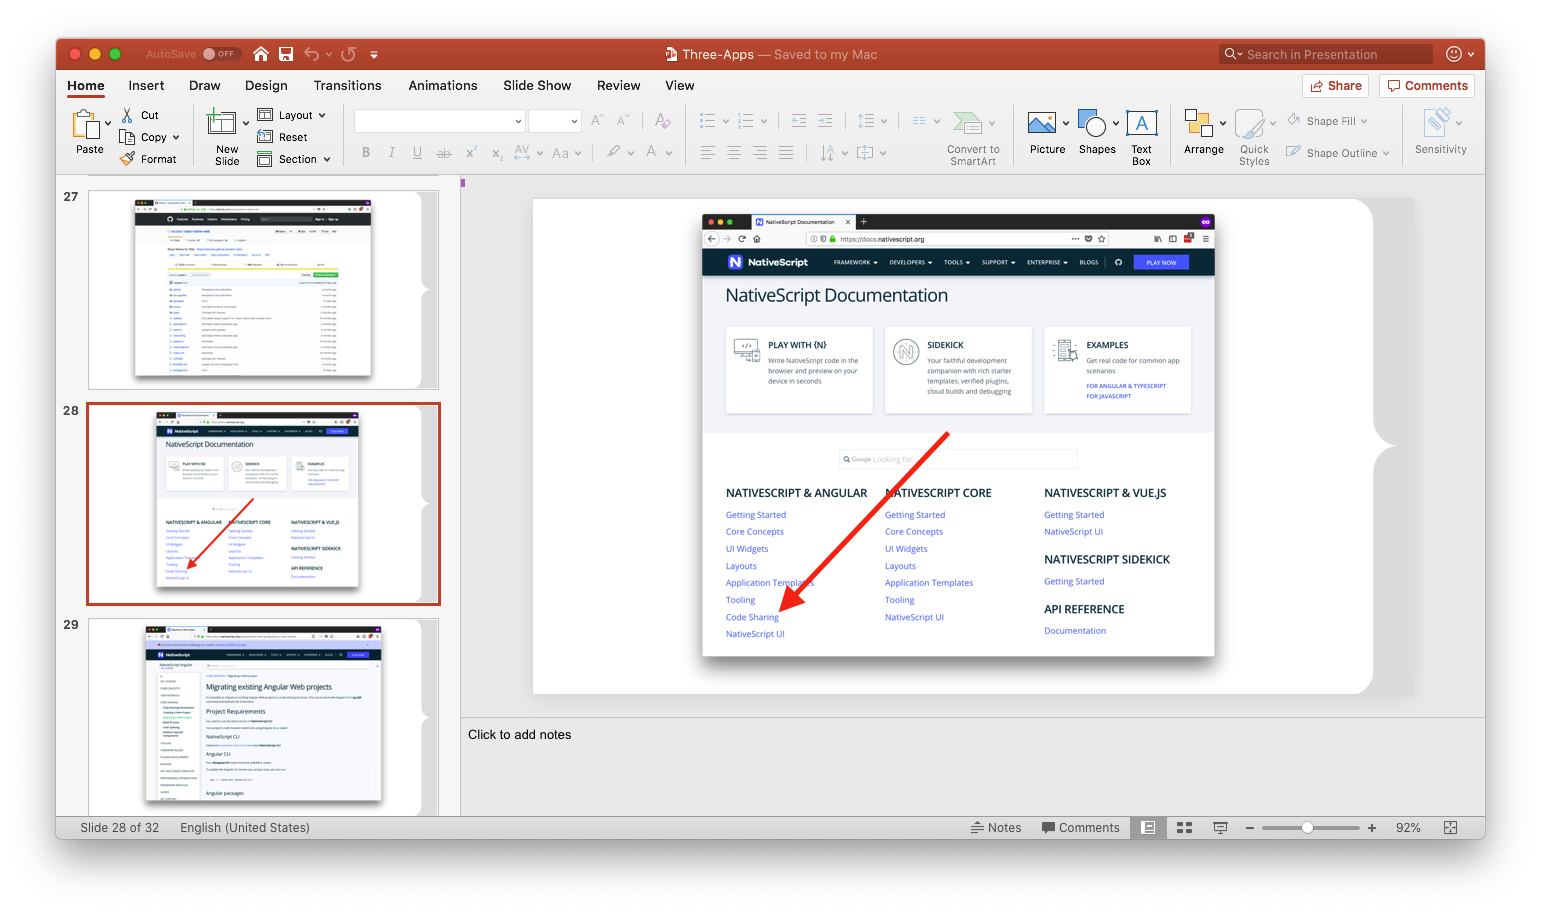Click Comments in the status bar
1541x913 pixels.
point(1081,828)
